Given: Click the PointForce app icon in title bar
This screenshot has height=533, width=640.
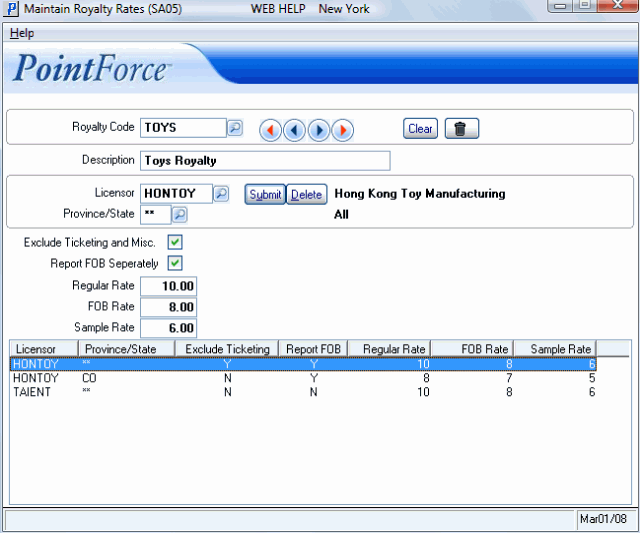Looking at the screenshot, I should click(11, 8).
